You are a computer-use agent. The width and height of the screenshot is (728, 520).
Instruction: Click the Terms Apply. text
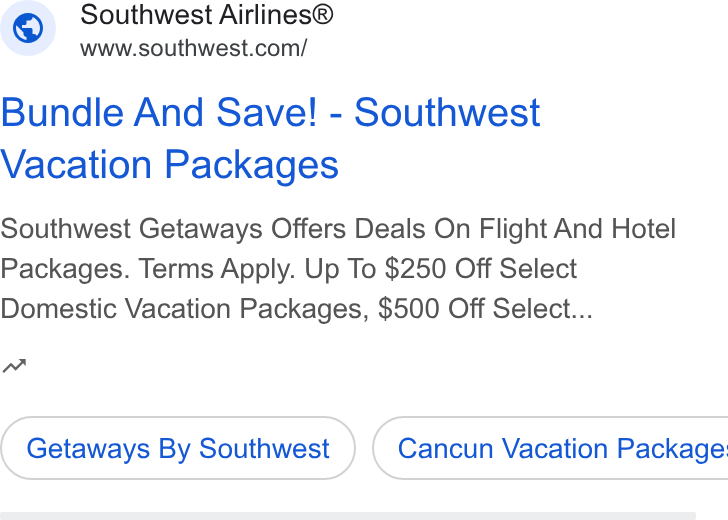pyautogui.click(x=217, y=269)
